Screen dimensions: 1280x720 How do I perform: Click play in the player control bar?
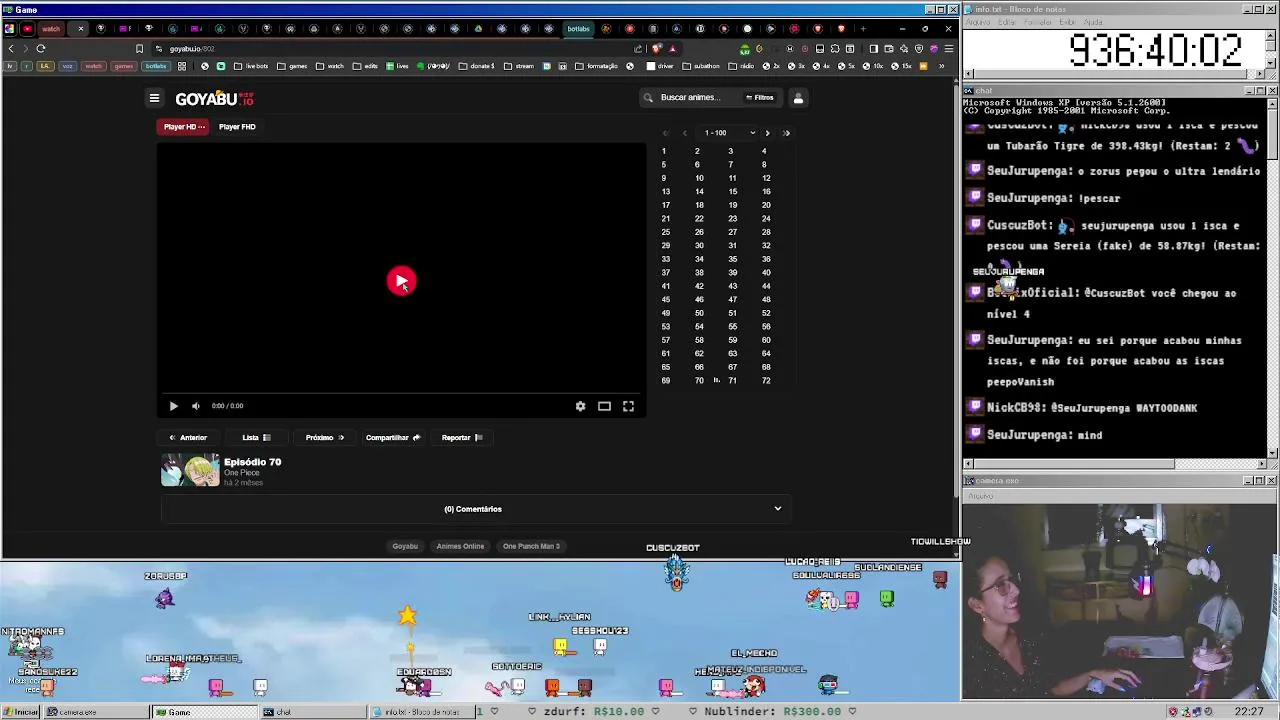tap(173, 406)
